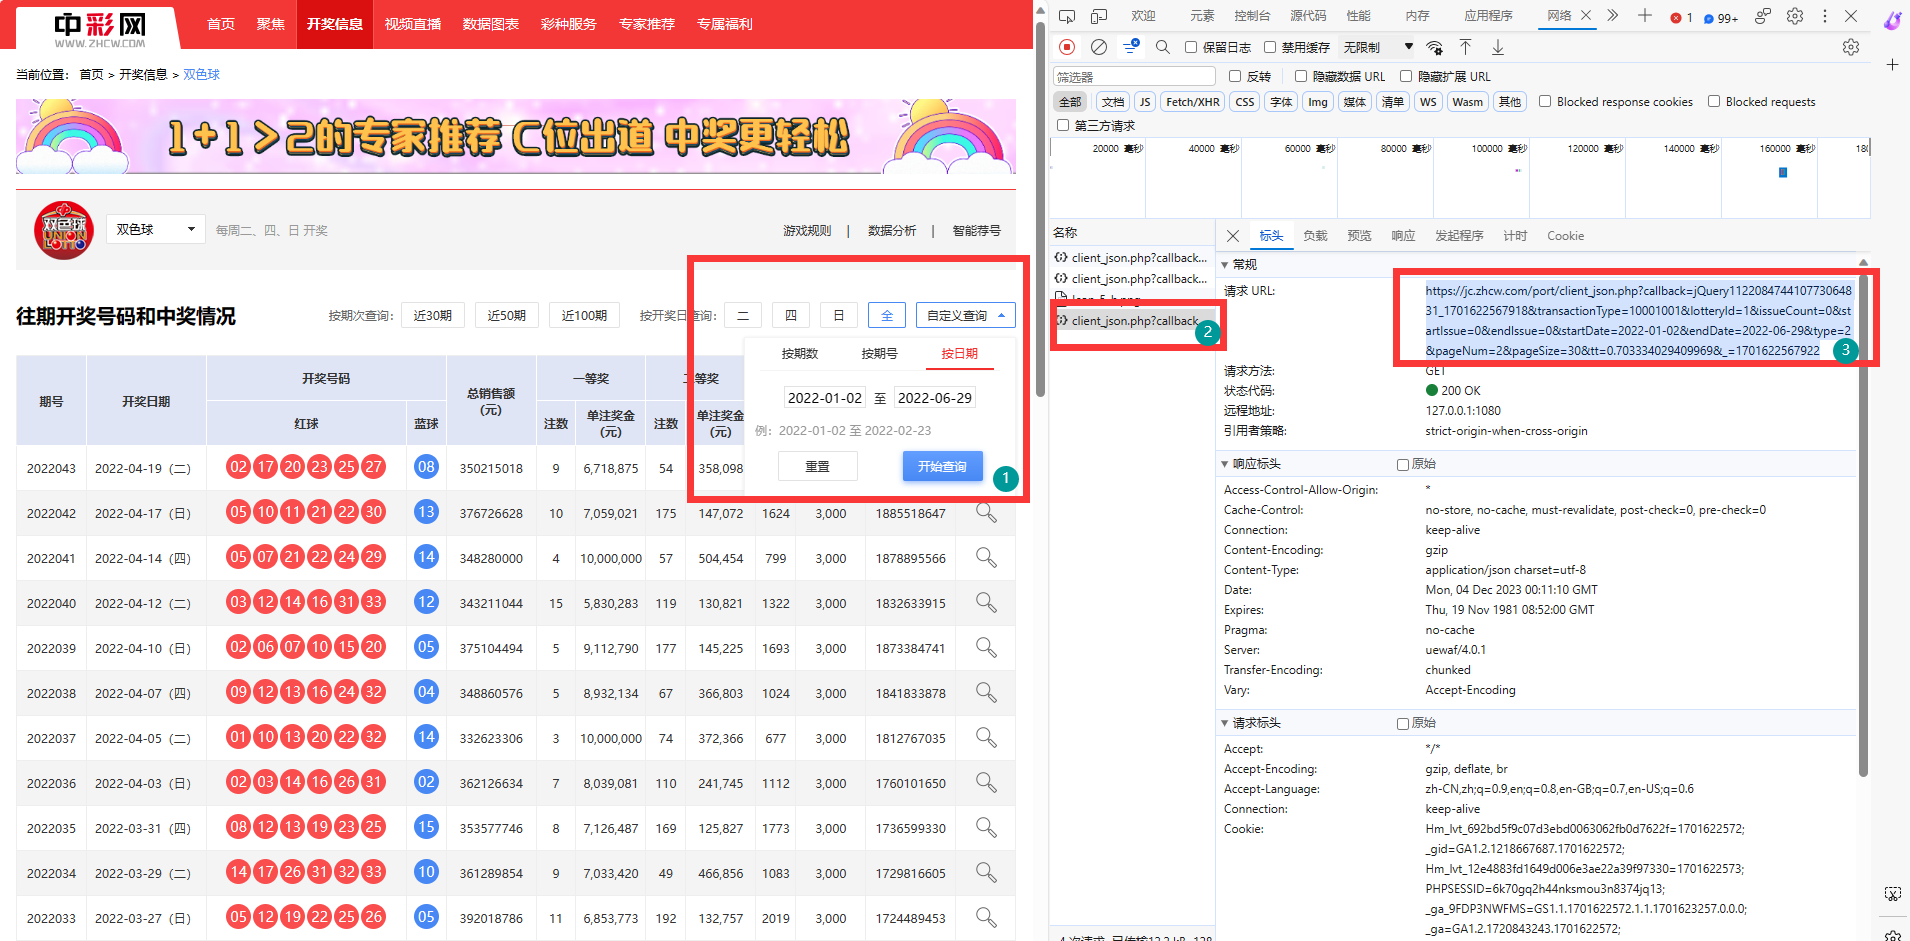Screen dimensions: 1910x941
Task: View details for draw 2022039
Action: click(986, 648)
